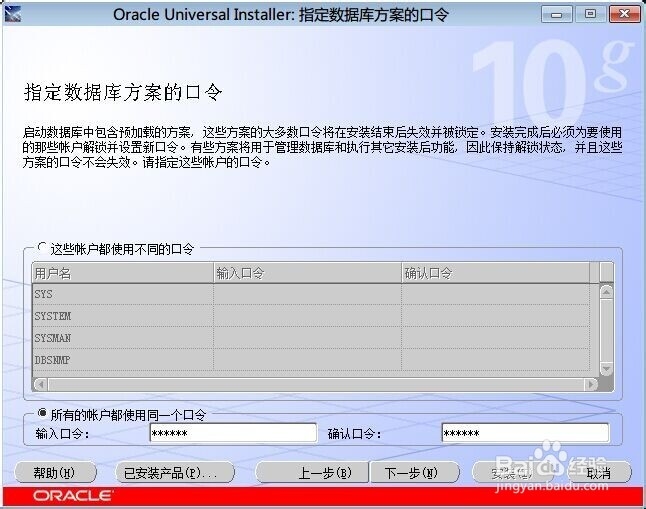Click table horizontal scrollbar left arrow
This screenshot has width=646, height=509.
point(40,385)
